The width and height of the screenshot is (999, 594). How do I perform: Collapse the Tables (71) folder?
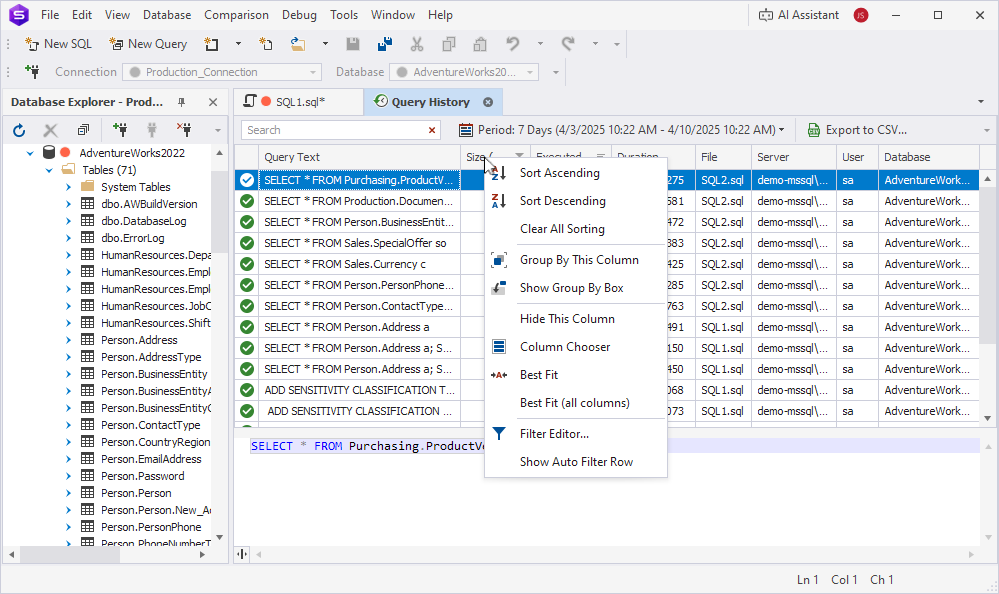click(x=47, y=169)
